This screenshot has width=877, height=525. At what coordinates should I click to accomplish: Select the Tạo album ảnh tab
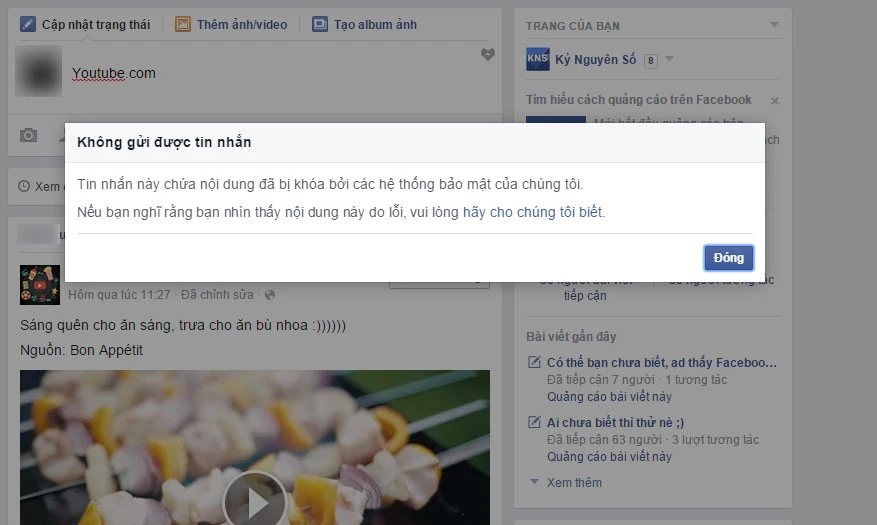[x=375, y=24]
